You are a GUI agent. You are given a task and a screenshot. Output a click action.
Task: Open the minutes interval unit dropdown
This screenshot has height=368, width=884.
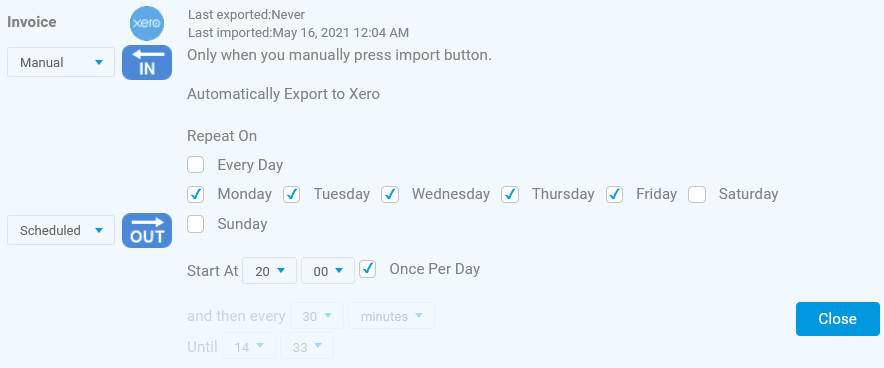pos(391,316)
